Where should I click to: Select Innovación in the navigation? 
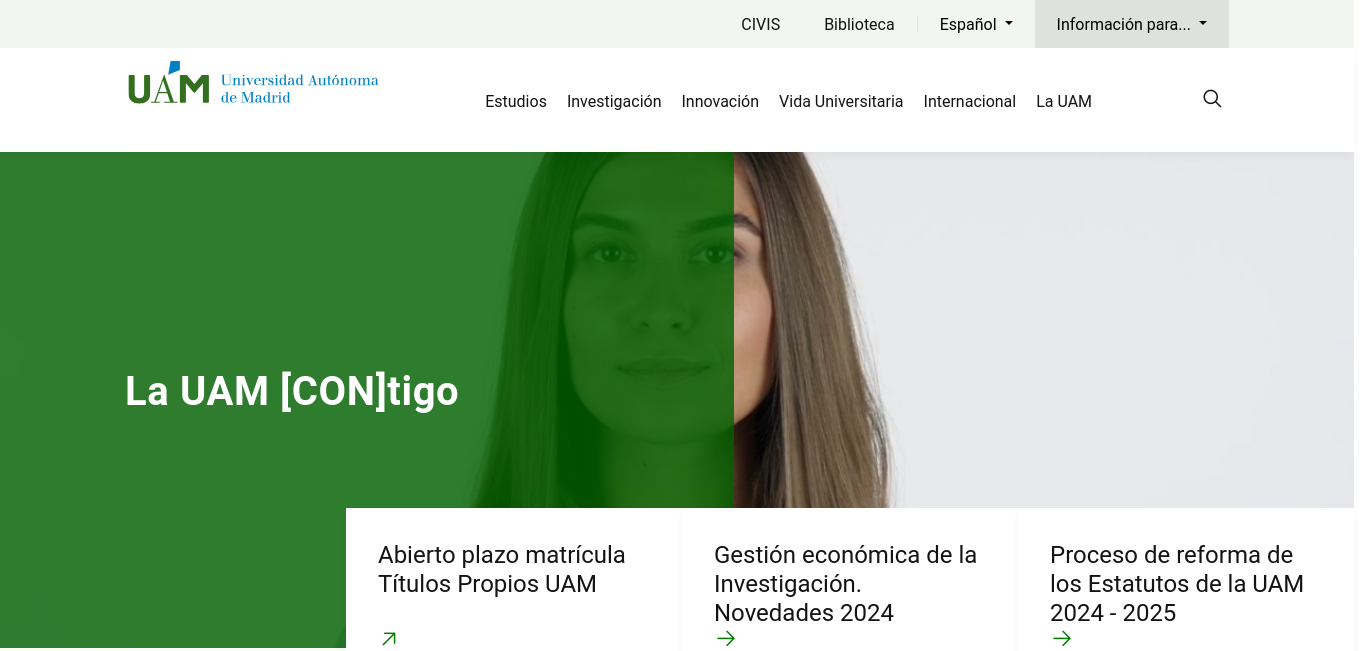point(720,101)
